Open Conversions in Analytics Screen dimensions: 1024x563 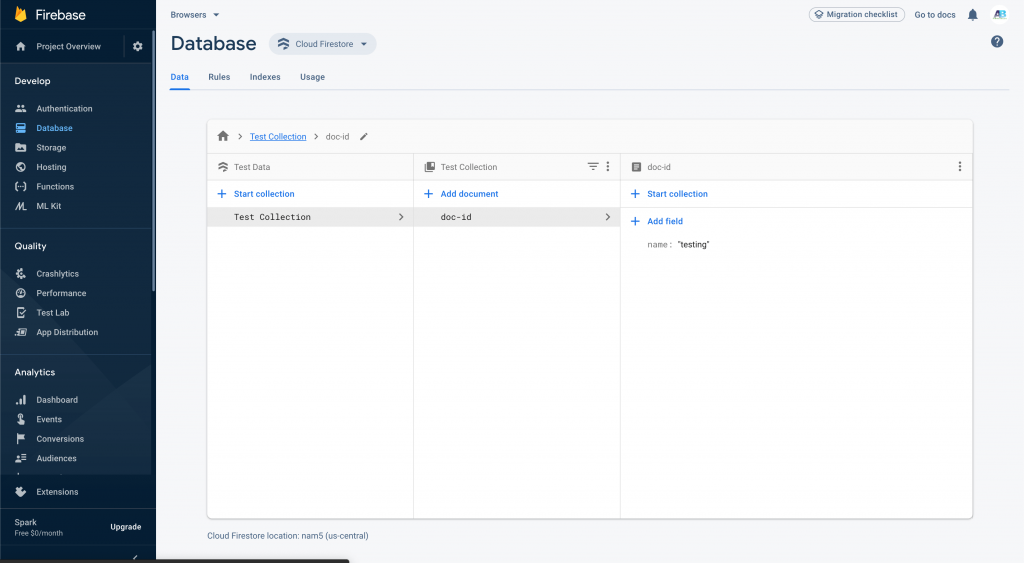[60, 439]
